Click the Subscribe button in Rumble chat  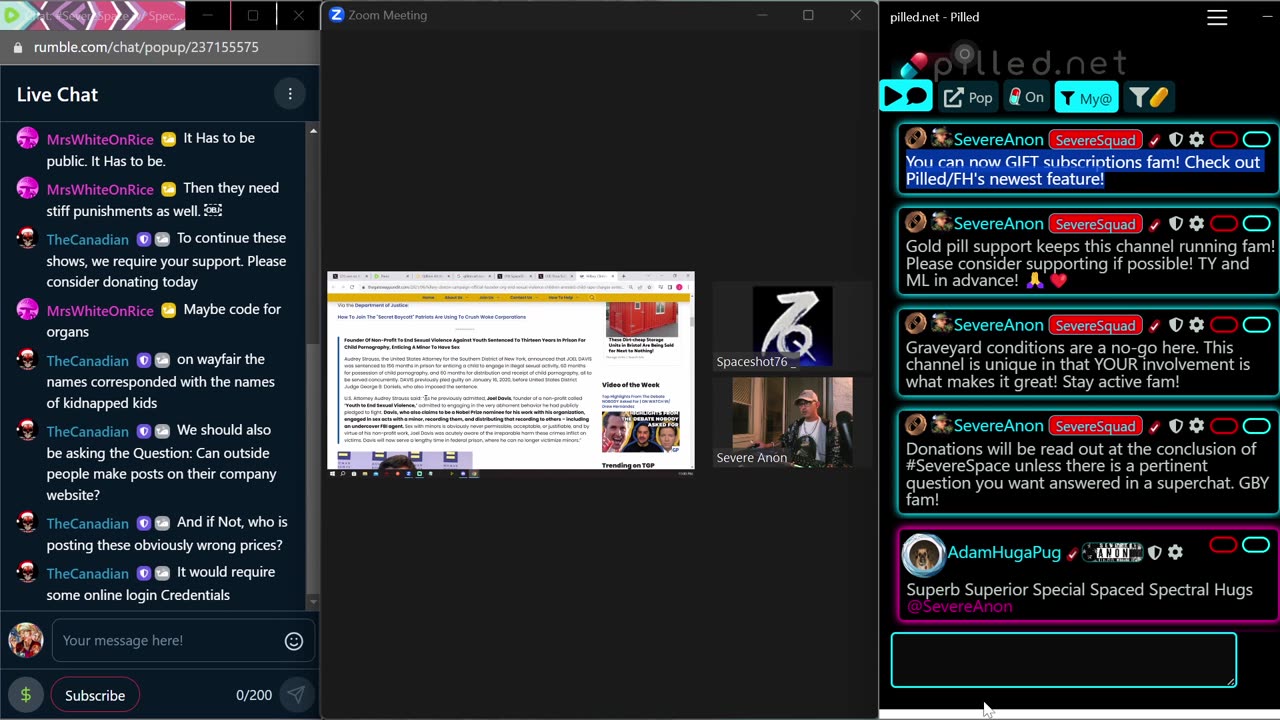[x=95, y=695]
